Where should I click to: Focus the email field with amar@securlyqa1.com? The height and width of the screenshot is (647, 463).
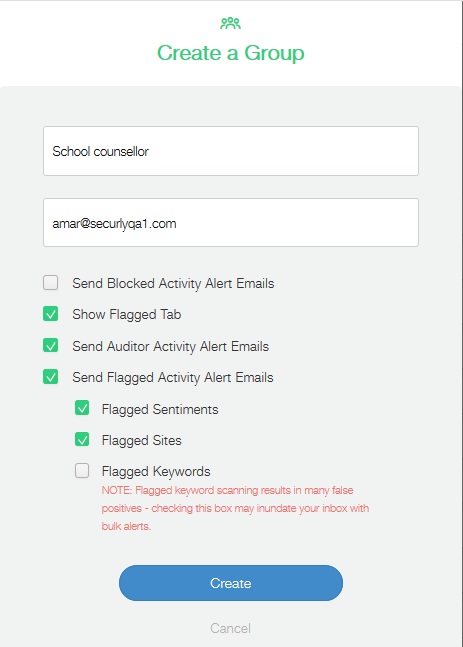(231, 223)
